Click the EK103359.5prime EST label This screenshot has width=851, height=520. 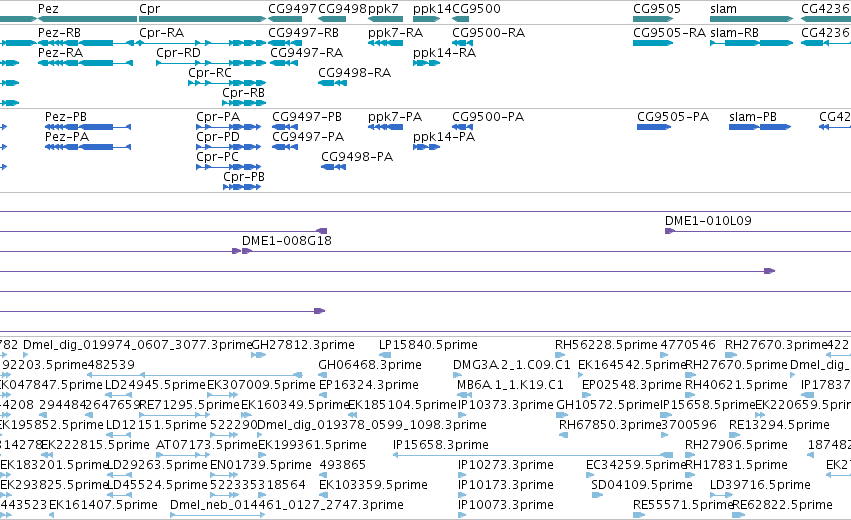[x=373, y=485]
